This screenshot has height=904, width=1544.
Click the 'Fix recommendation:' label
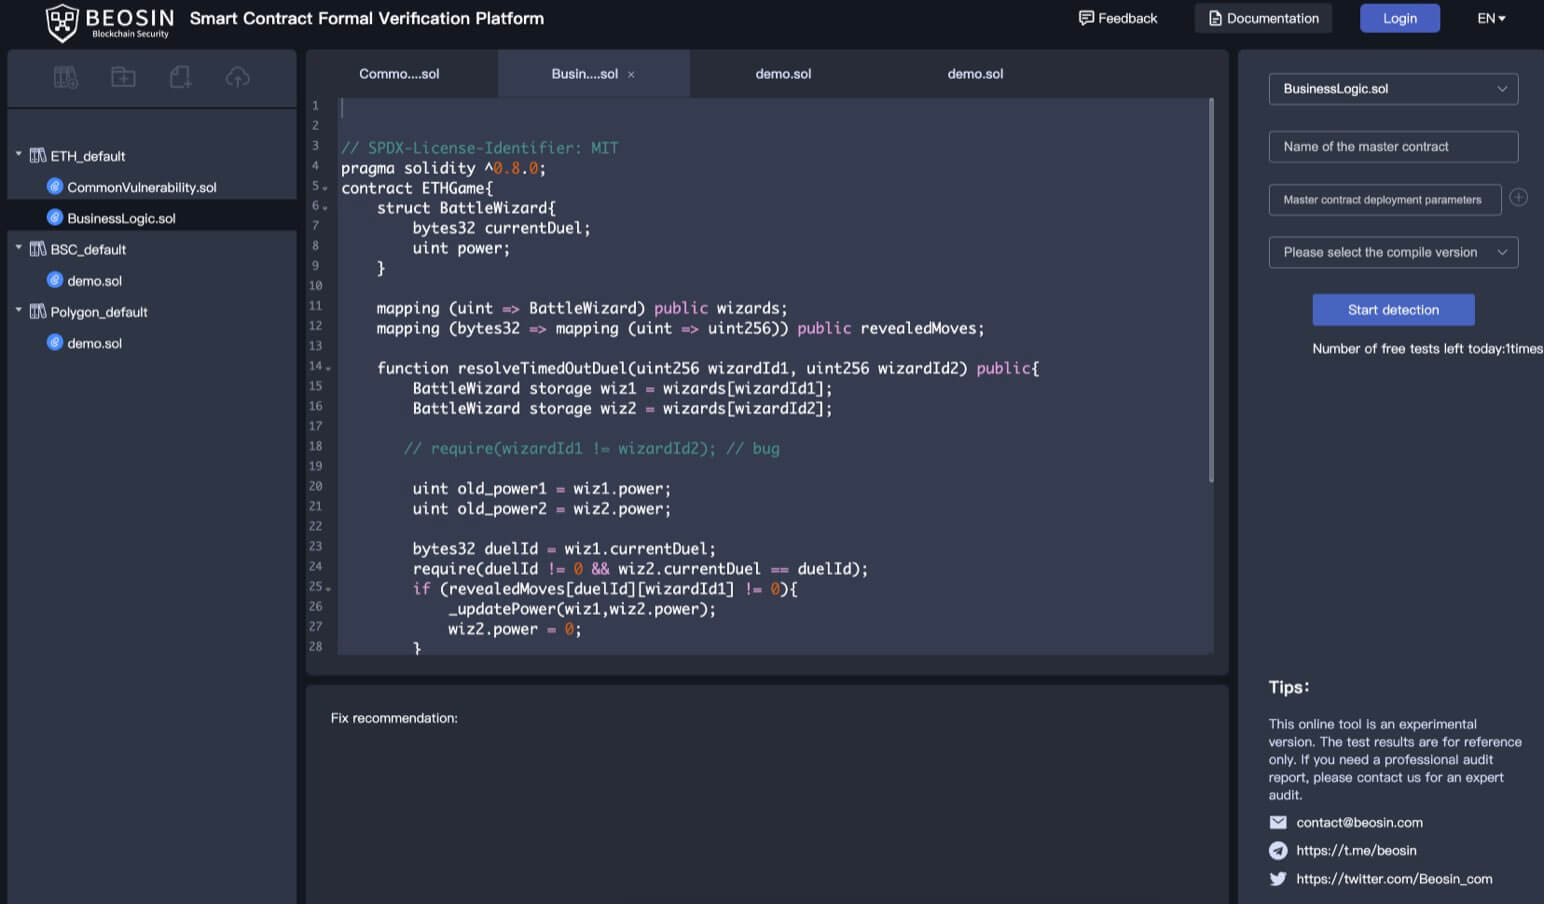click(394, 718)
